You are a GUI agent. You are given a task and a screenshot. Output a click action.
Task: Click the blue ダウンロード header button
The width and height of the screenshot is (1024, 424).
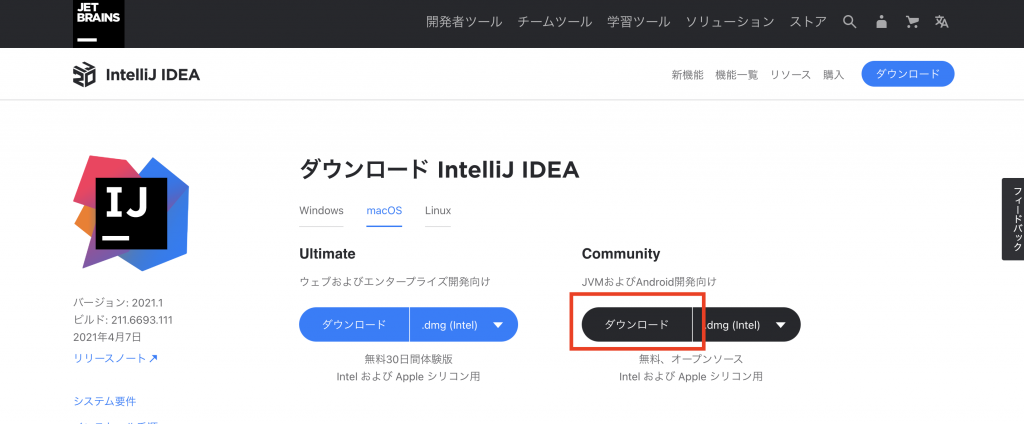908,74
